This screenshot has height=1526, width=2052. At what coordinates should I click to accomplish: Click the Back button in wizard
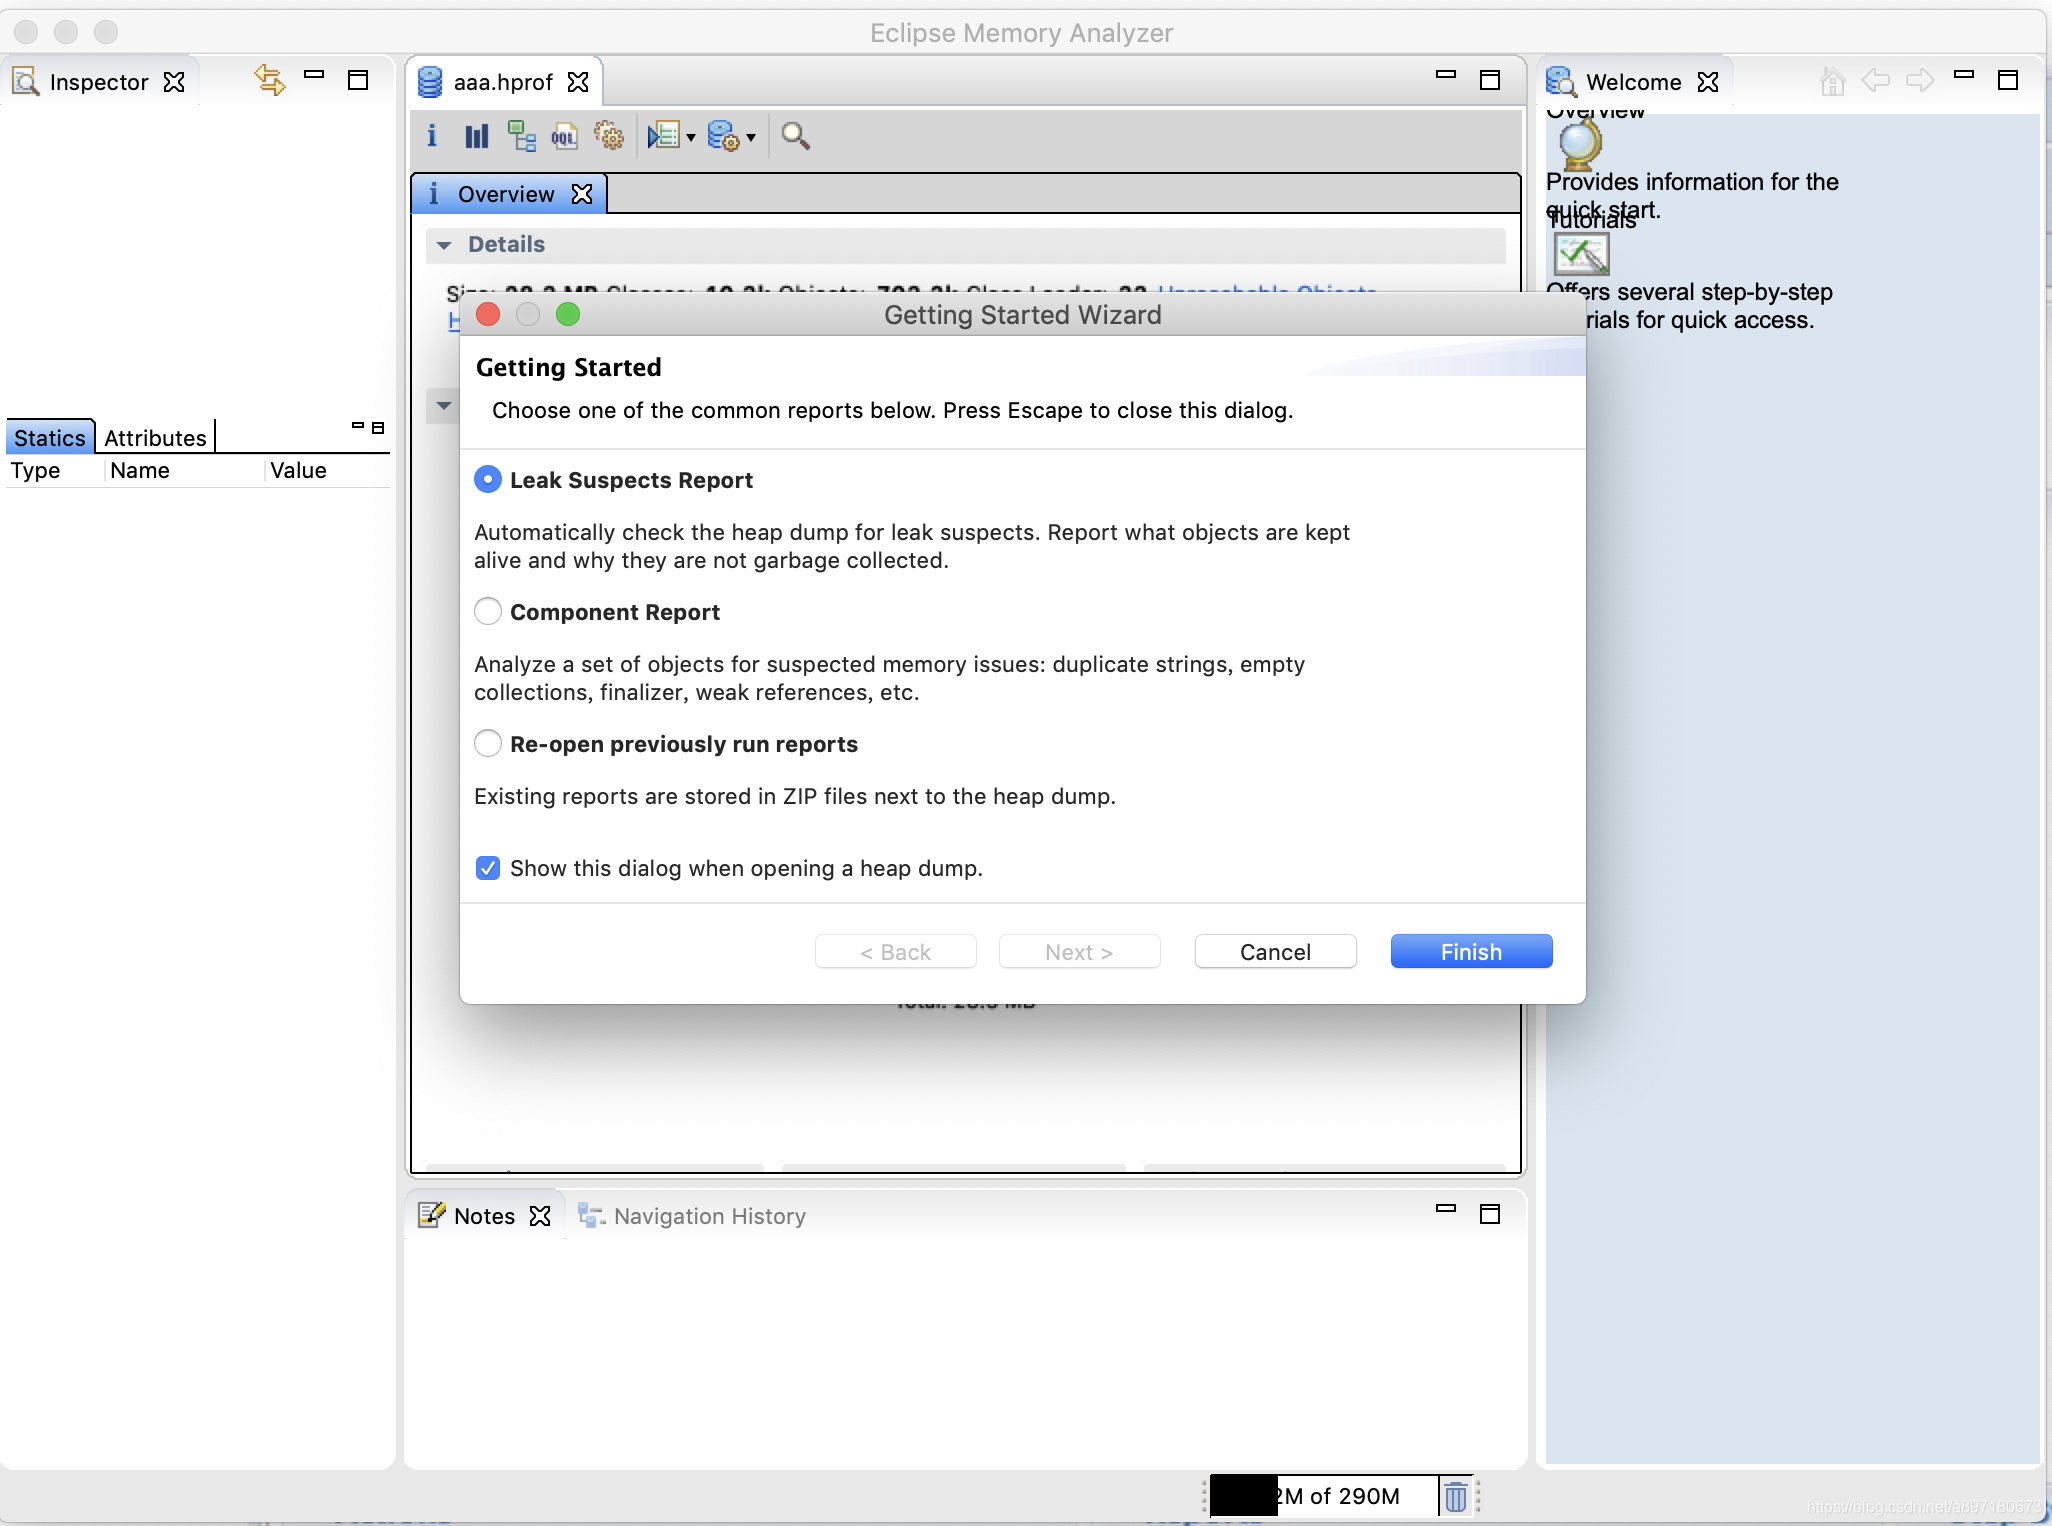pyautogui.click(x=895, y=952)
